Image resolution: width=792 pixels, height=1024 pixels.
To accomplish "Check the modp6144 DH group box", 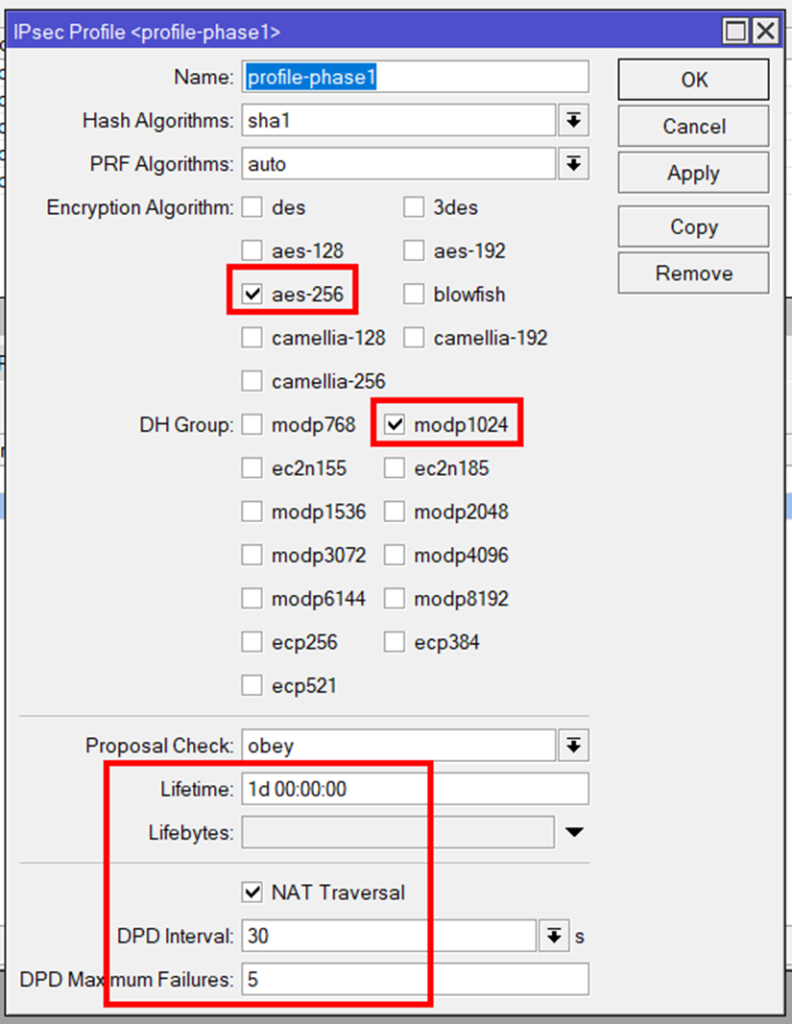I will pos(252,599).
